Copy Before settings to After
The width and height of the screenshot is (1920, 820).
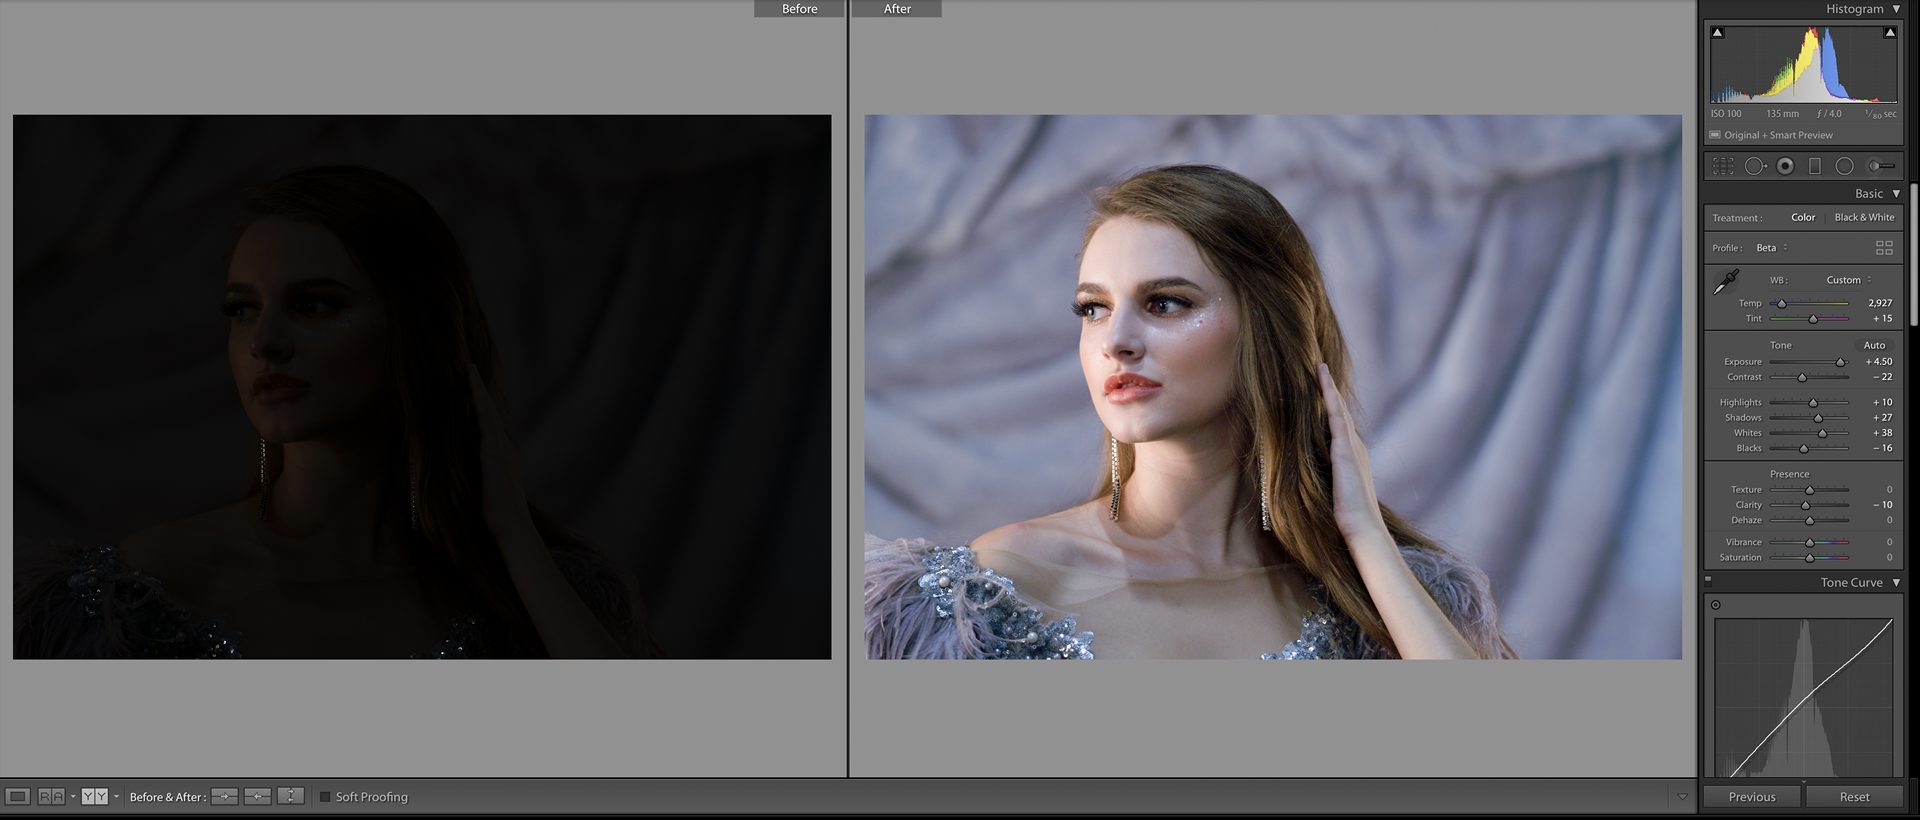pos(224,797)
